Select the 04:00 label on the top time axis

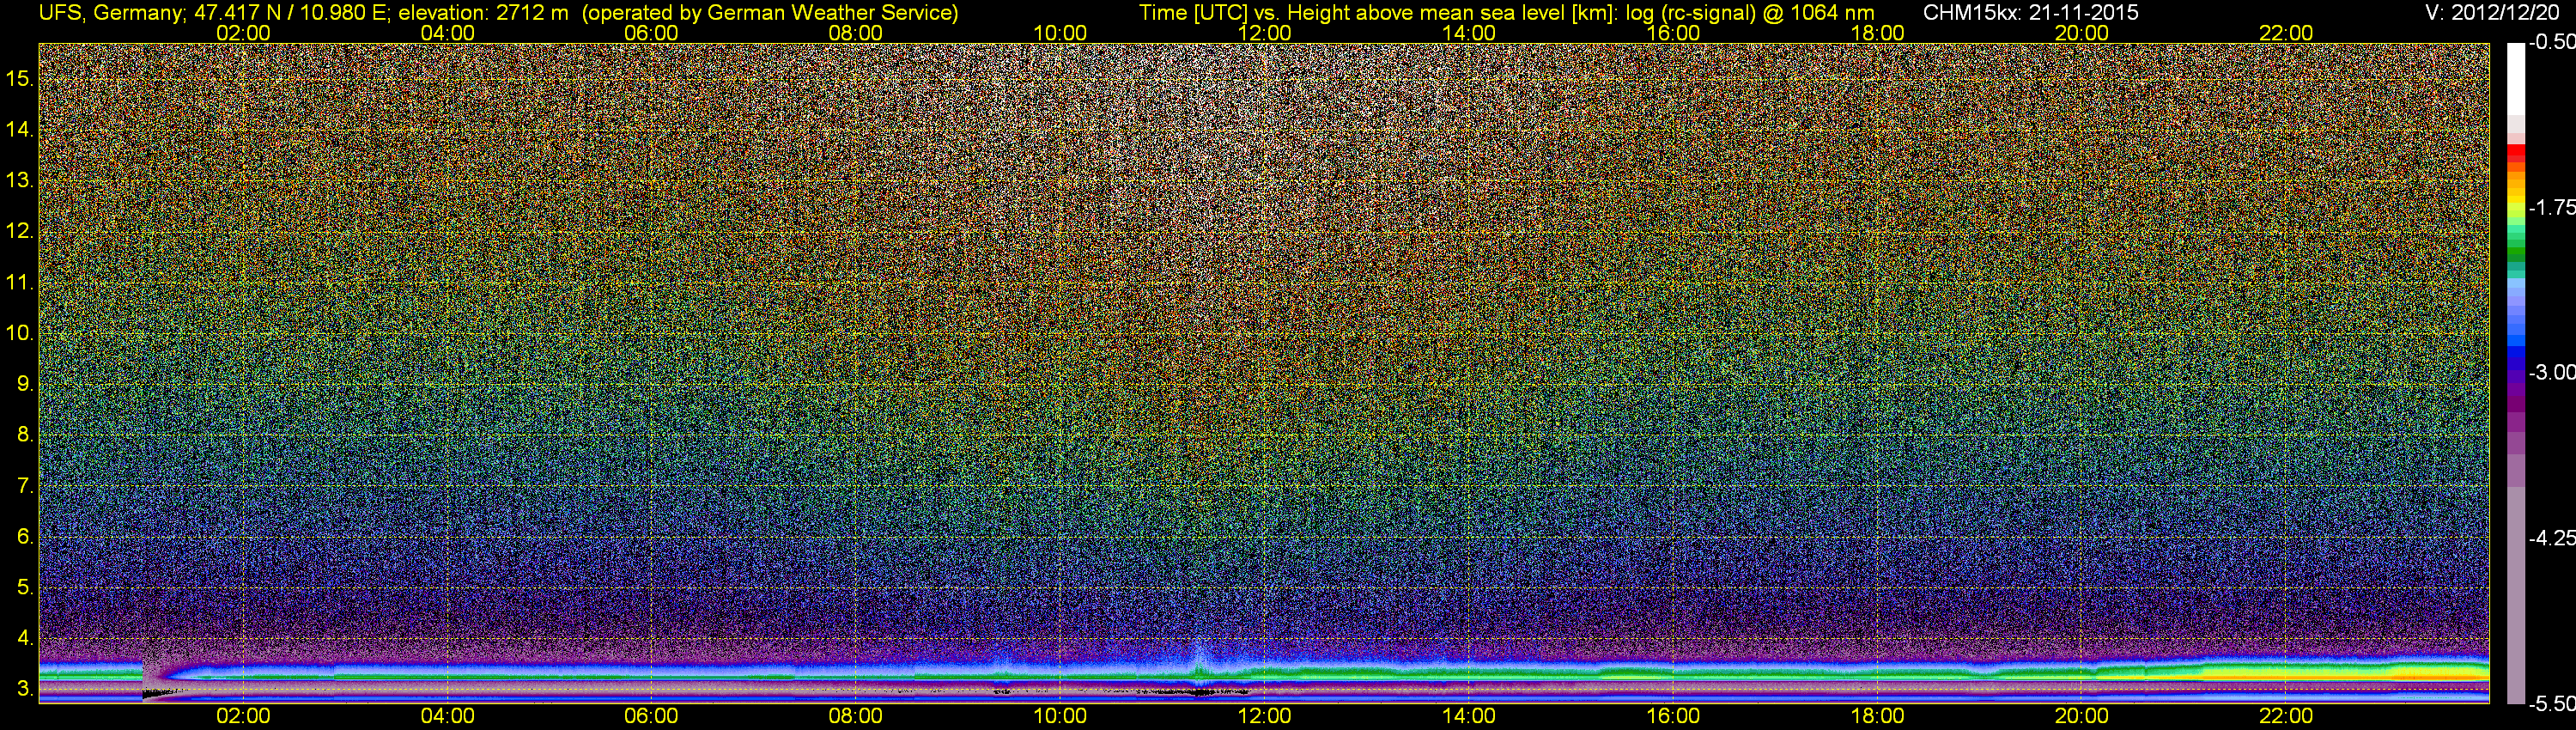447,33
